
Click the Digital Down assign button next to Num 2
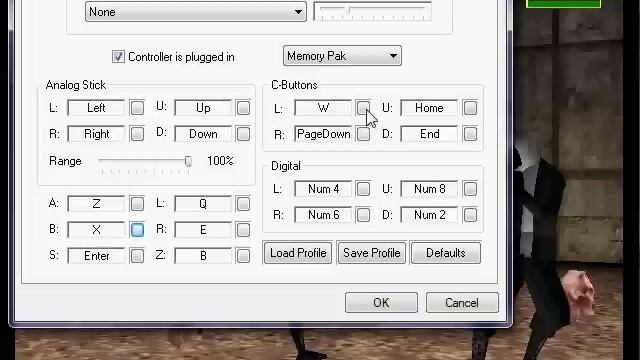point(470,215)
